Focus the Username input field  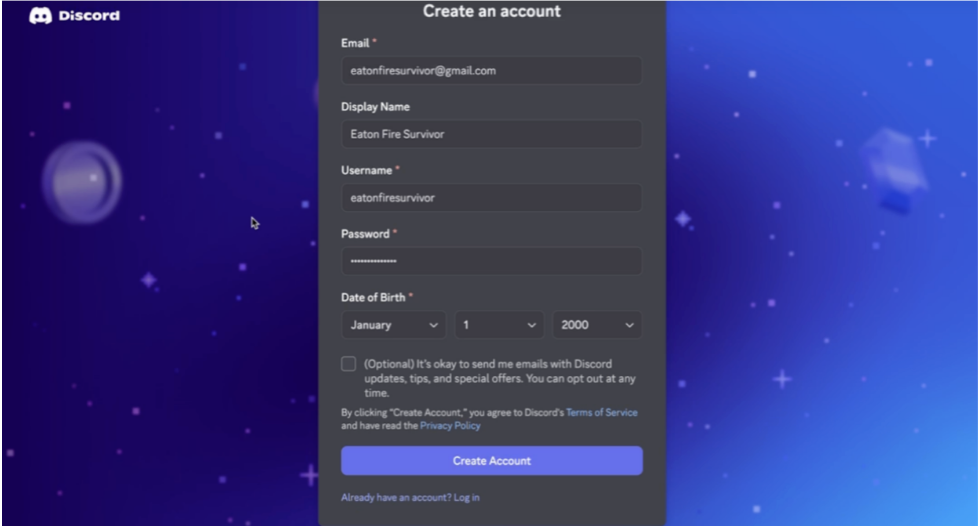point(491,198)
